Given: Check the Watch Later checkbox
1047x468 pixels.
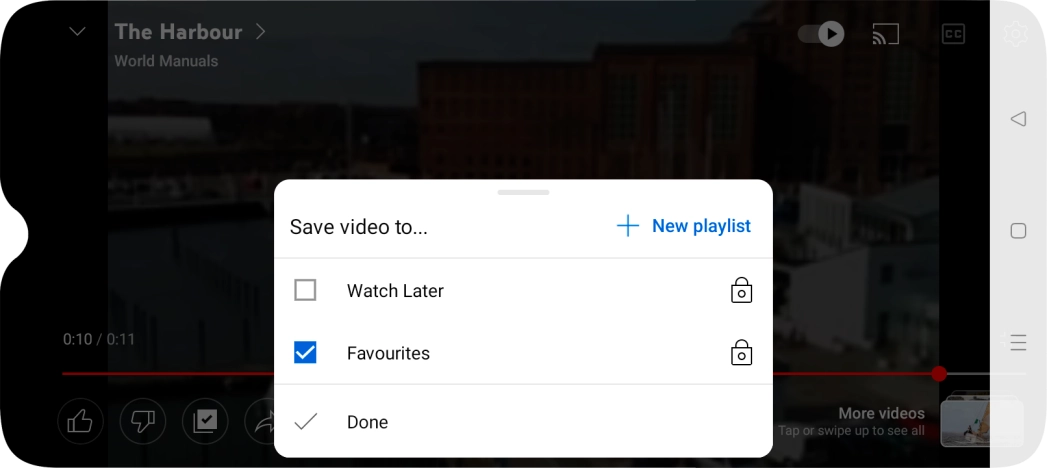Looking at the screenshot, I should click(305, 290).
